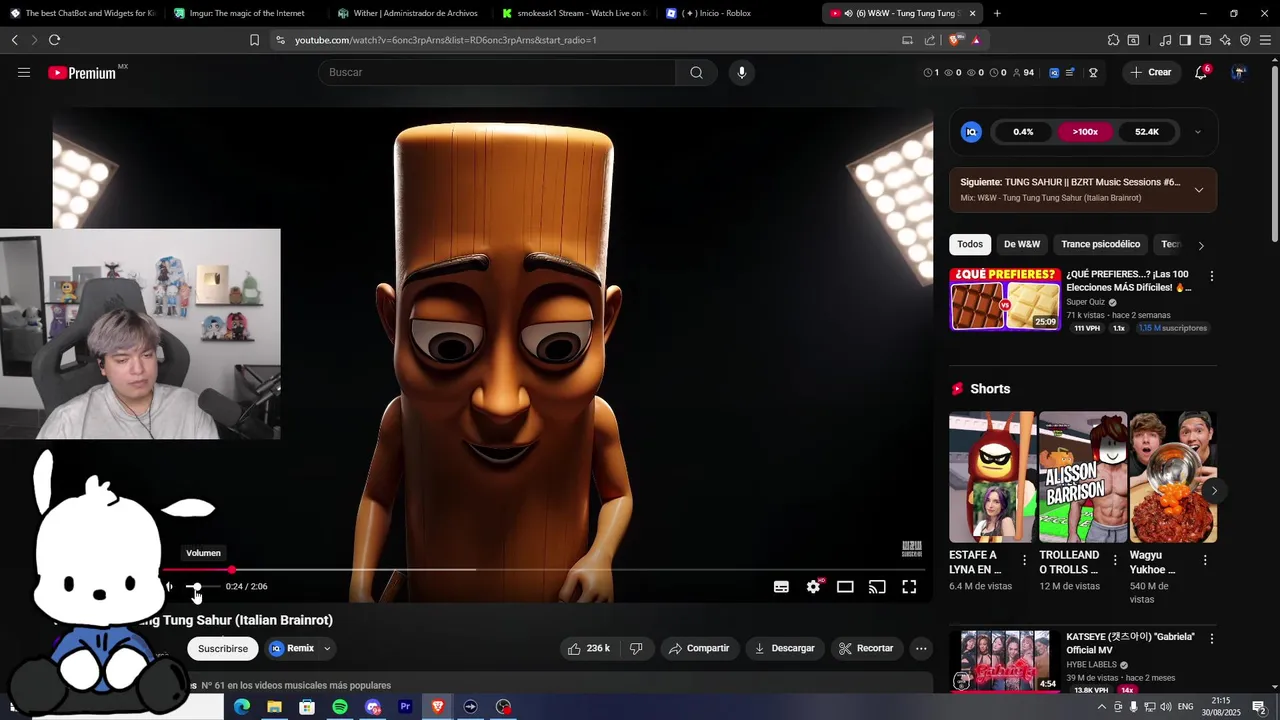Image resolution: width=1280 pixels, height=720 pixels.
Task: Open the browser media control music-note icon
Action: 1165,40
